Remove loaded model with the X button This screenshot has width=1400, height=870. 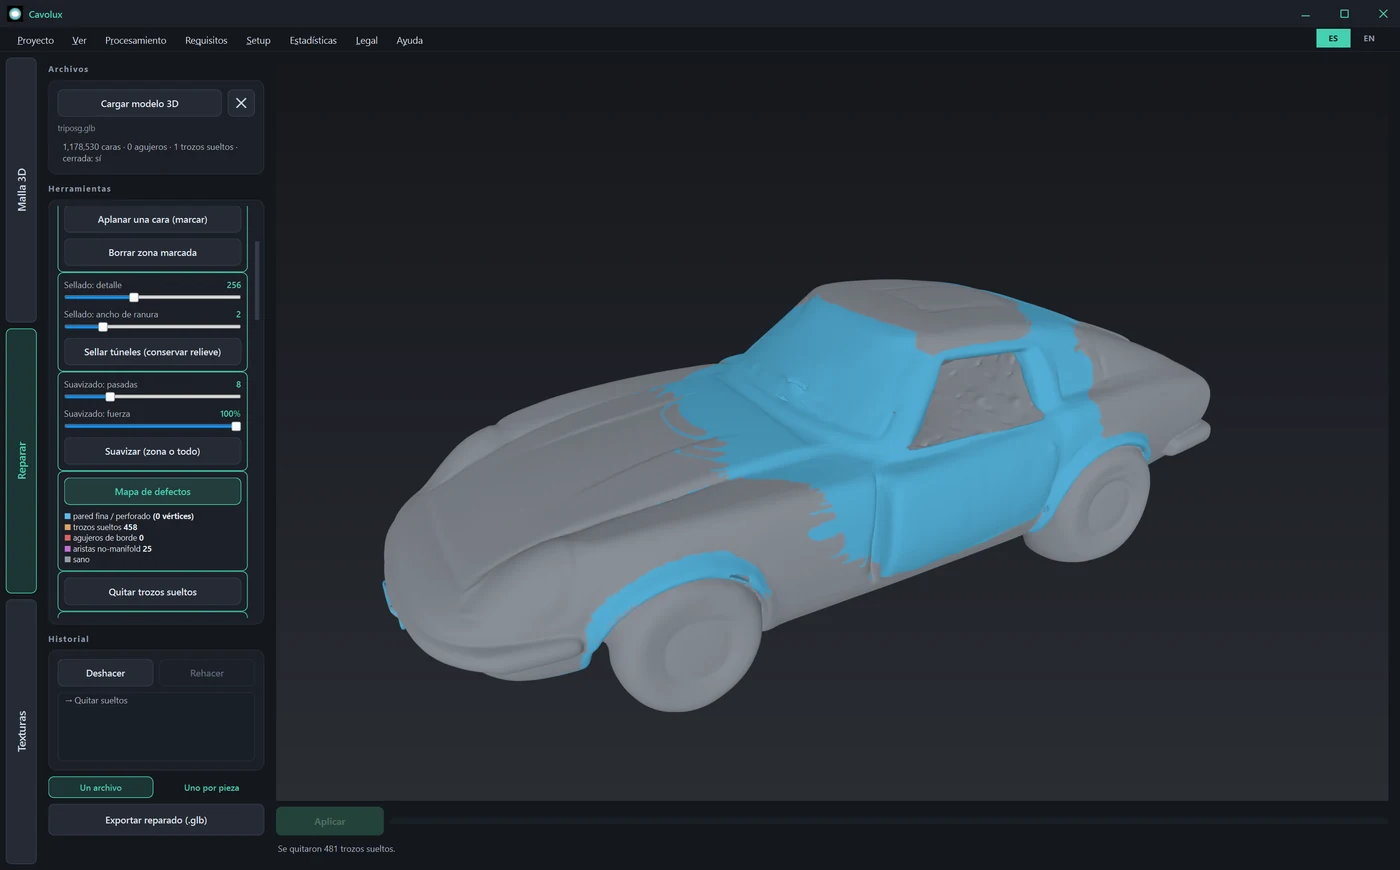click(241, 103)
